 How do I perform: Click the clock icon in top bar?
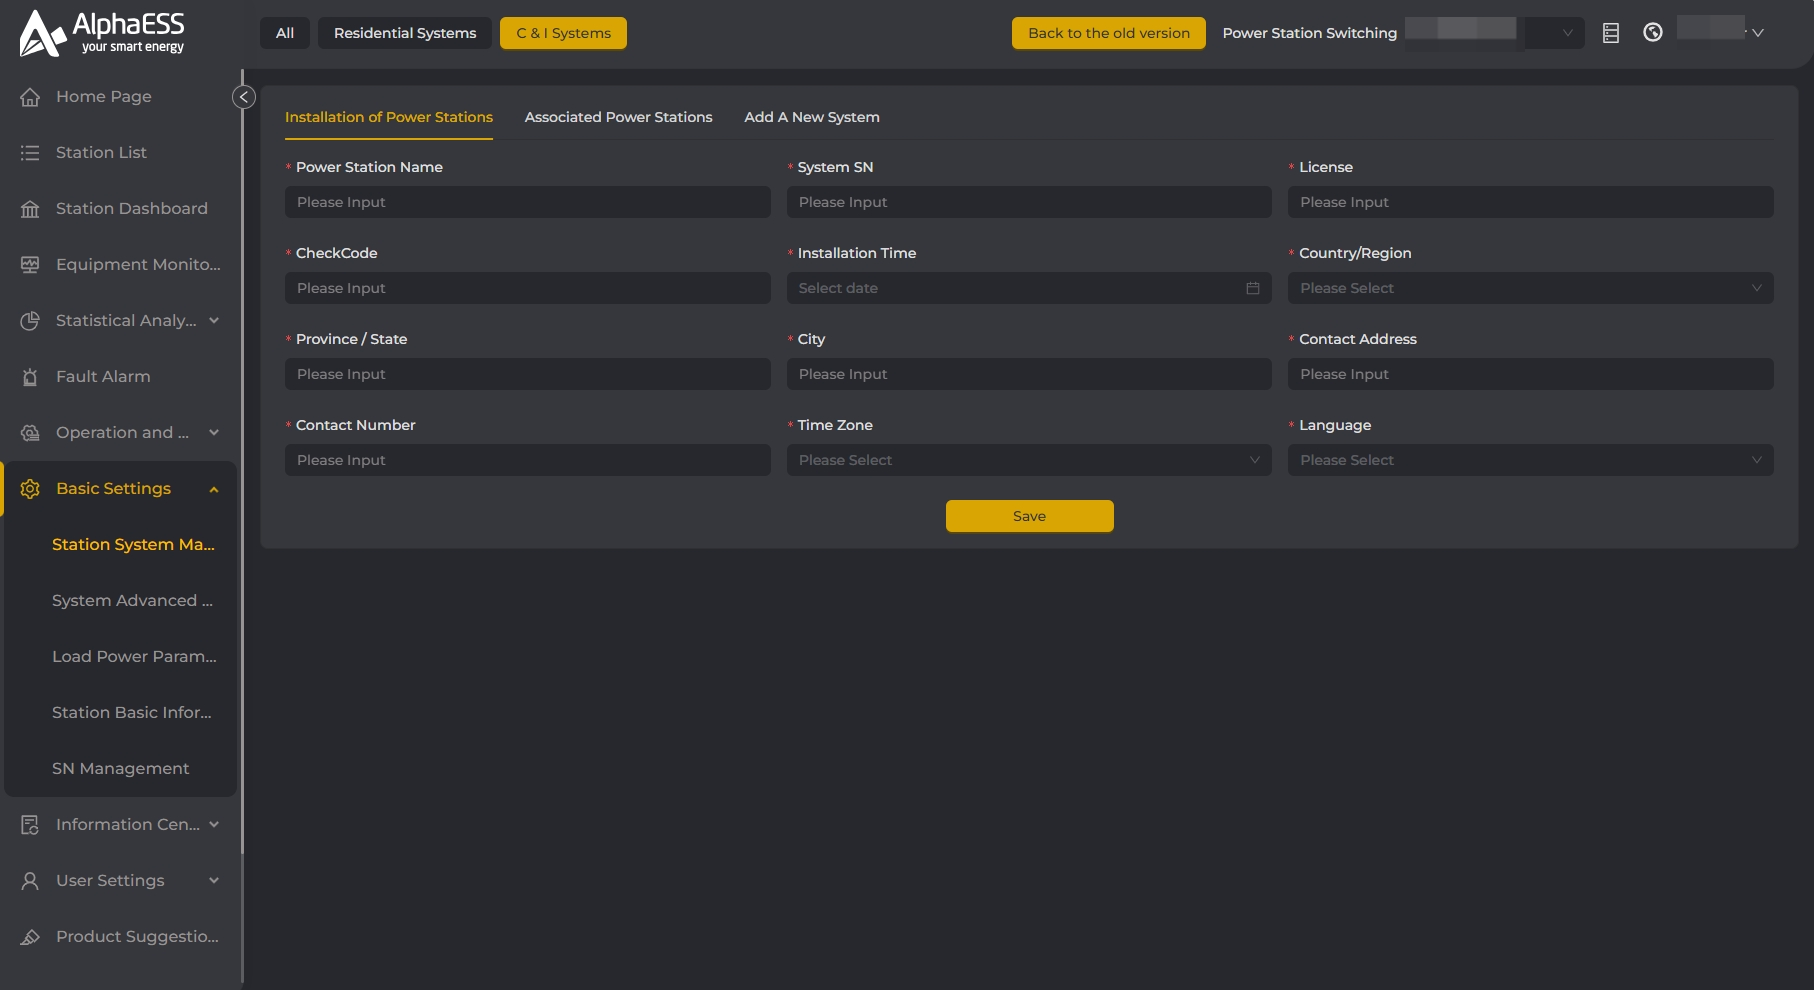[1652, 33]
